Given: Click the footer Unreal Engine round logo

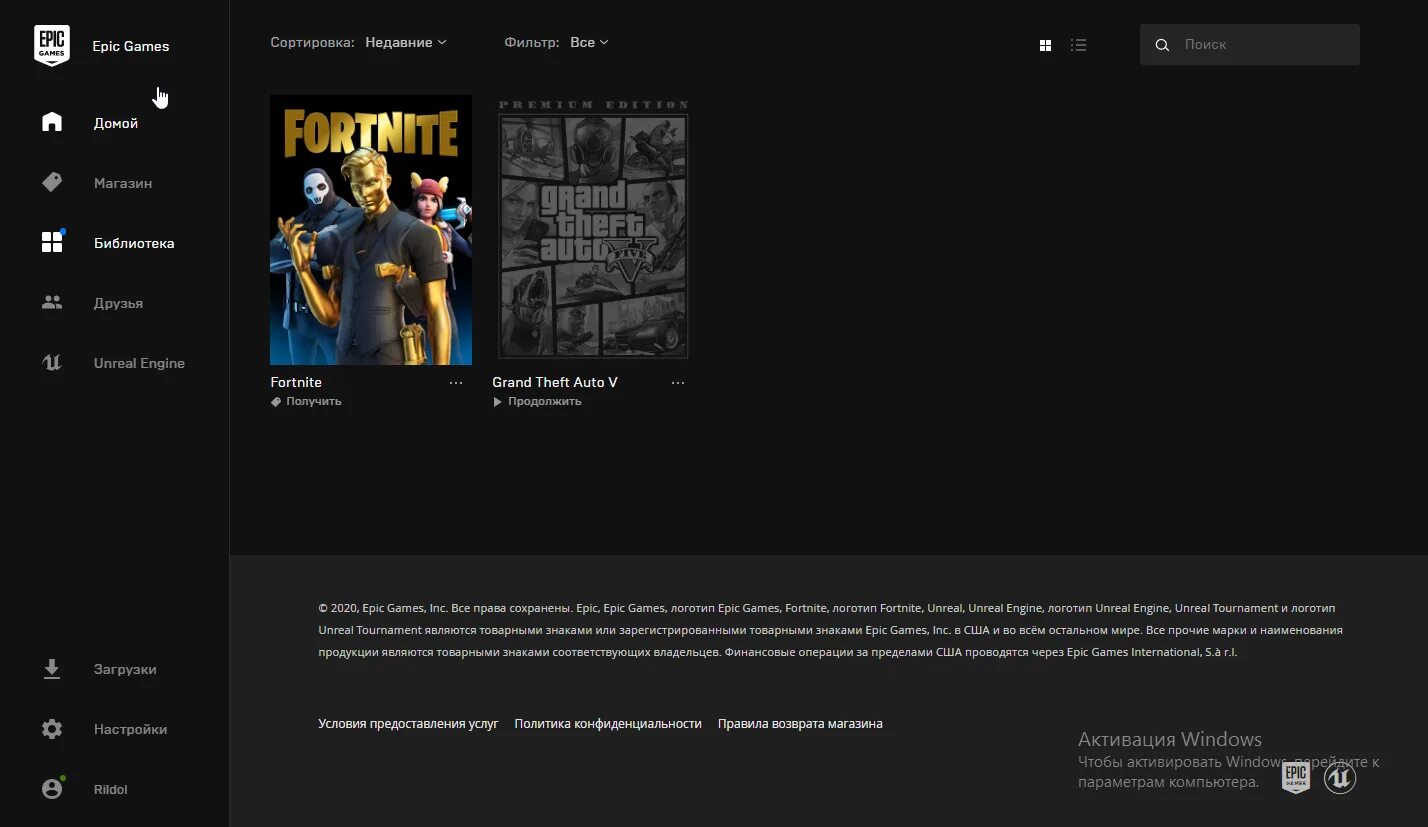Looking at the screenshot, I should tap(1340, 777).
